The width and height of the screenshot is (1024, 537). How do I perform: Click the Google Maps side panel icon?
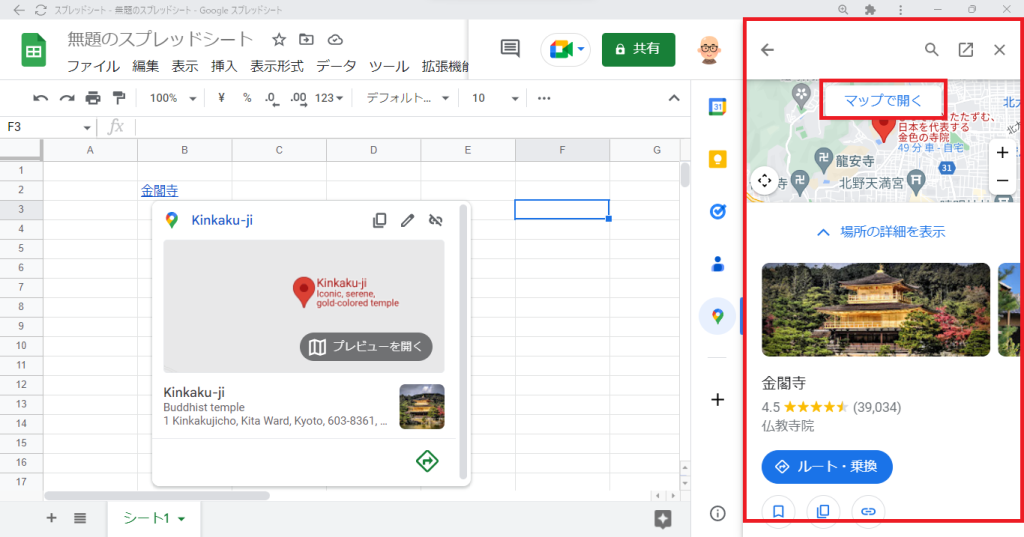pos(717,316)
